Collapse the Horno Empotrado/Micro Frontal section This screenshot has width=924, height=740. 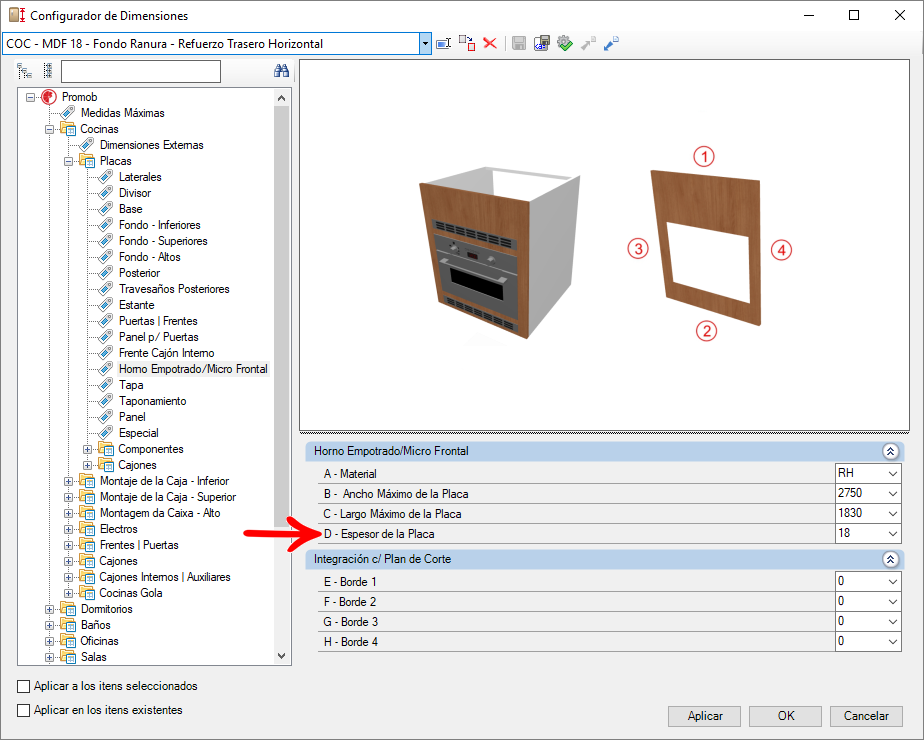click(x=890, y=451)
